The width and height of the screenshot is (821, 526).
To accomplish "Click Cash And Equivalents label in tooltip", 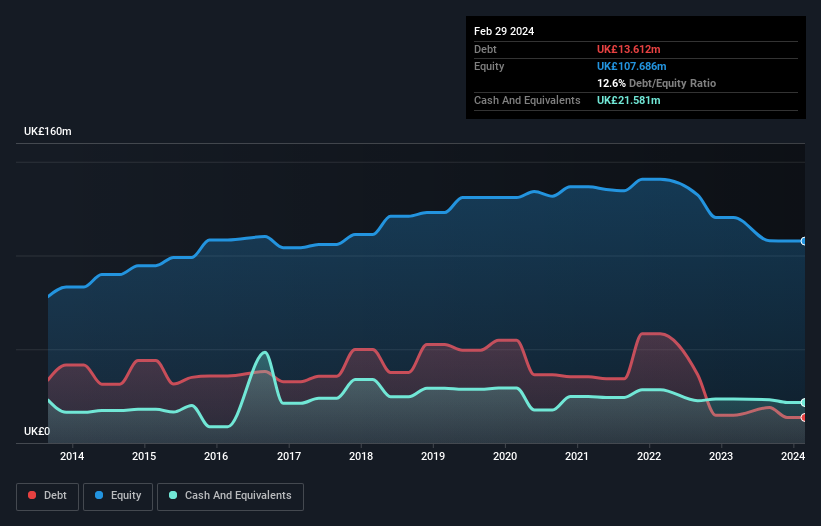I will pyautogui.click(x=527, y=100).
